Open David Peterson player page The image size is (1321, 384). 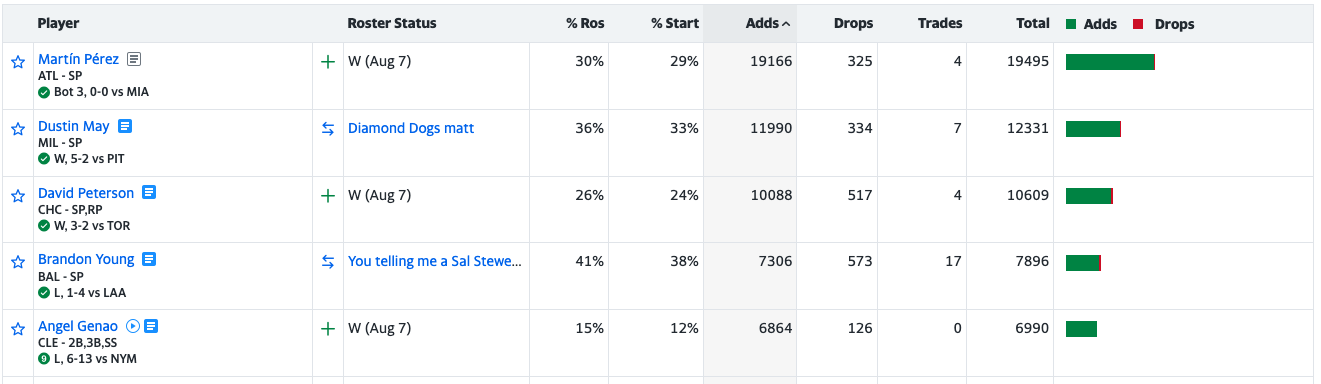tap(86, 193)
